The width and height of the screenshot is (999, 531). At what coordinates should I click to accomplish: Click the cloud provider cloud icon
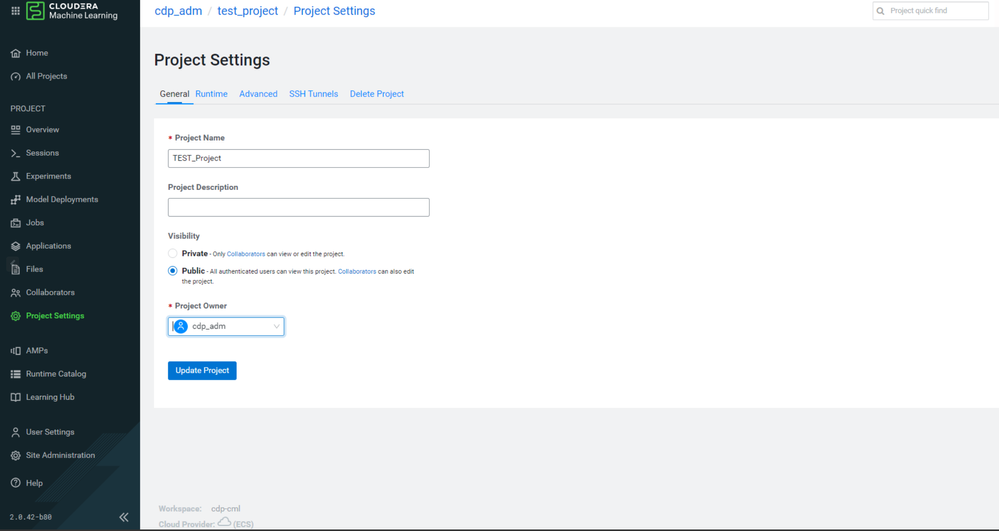pos(224,521)
